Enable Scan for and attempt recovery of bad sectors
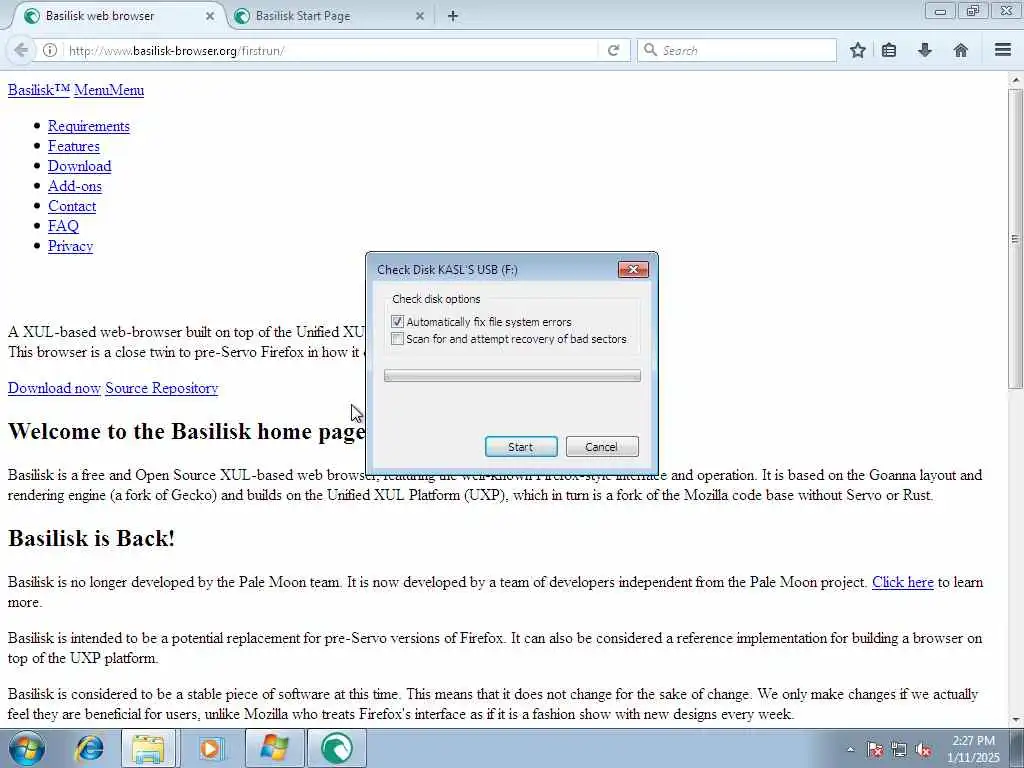Image resolution: width=1024 pixels, height=768 pixels. [397, 338]
